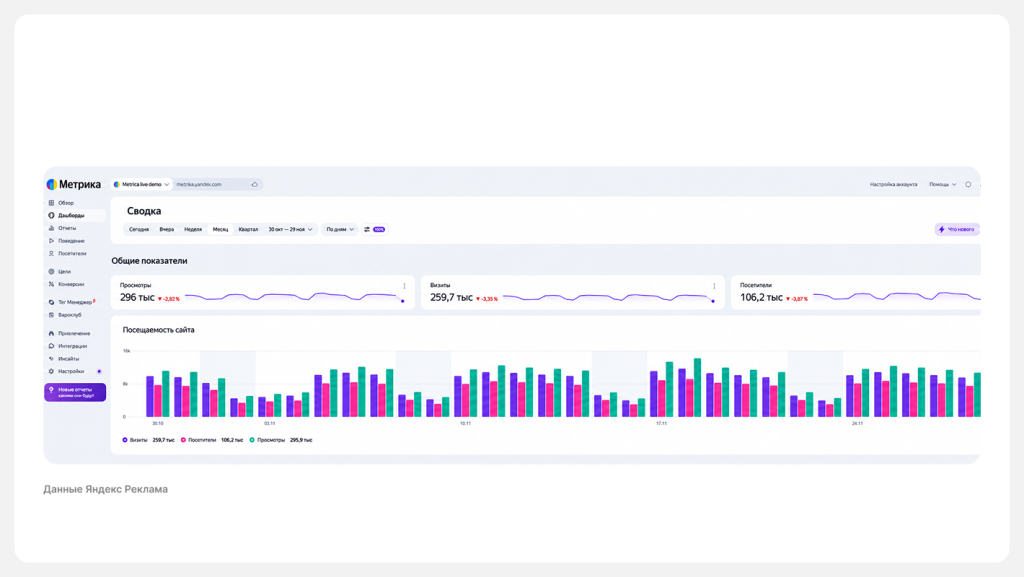Open Привлечение in the sidebar
Screen dimensions: 1024x577
tap(69, 334)
